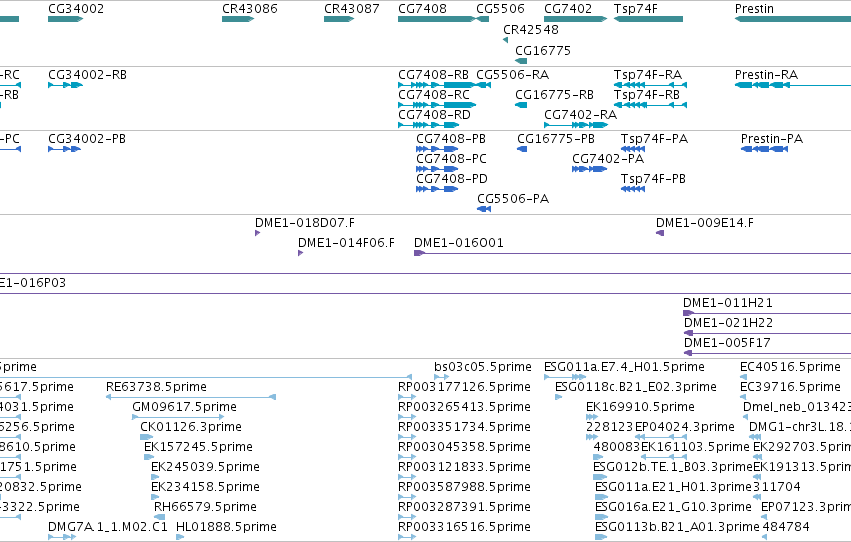Click the CG16775 gene label
This screenshot has width=851, height=542.
(x=543, y=51)
